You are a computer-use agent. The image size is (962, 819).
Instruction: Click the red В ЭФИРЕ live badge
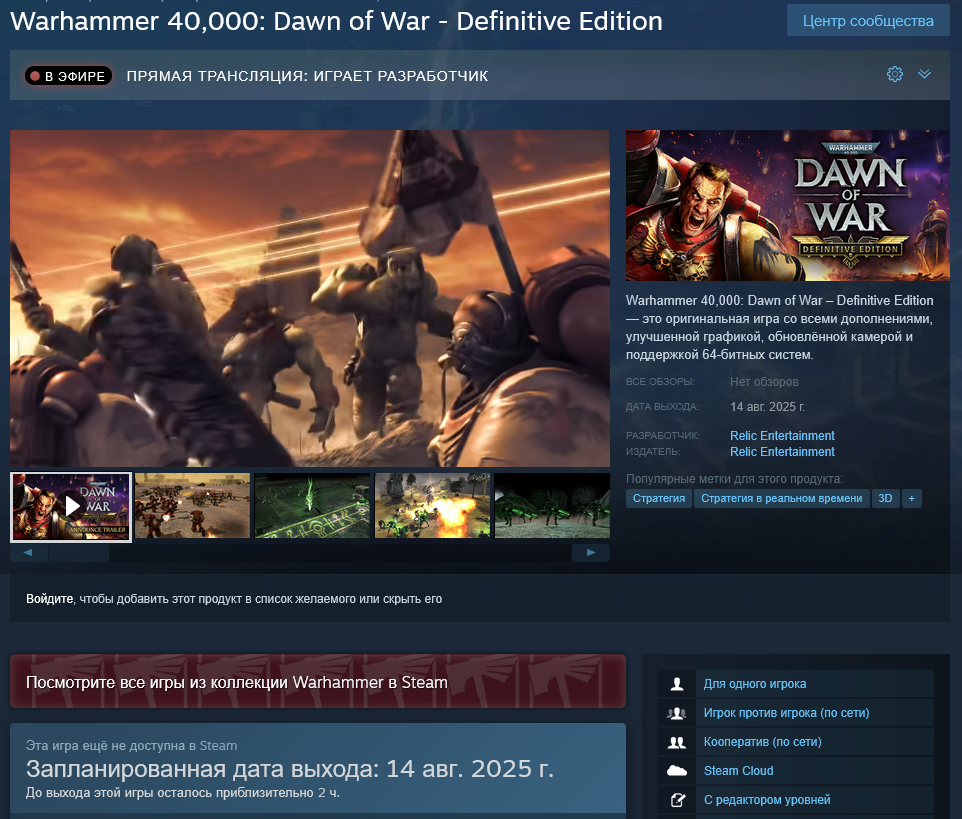[68, 76]
